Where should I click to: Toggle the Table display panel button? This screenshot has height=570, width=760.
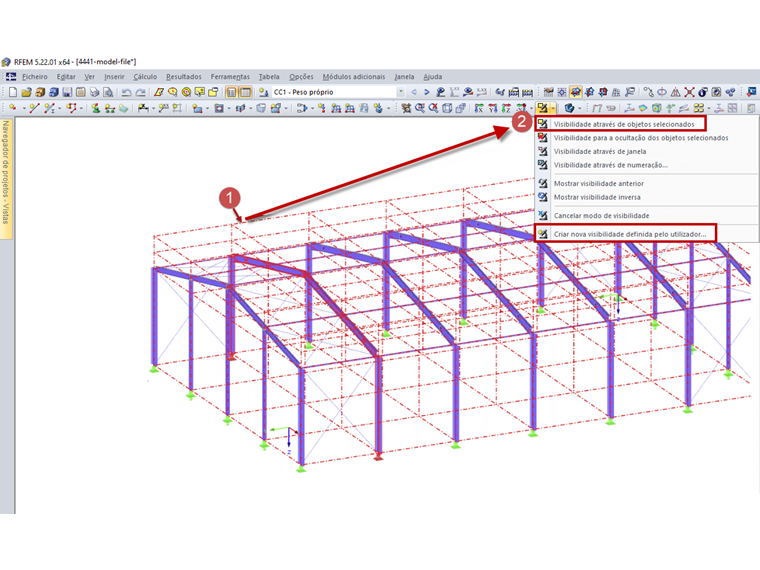pyautogui.click(x=245, y=92)
